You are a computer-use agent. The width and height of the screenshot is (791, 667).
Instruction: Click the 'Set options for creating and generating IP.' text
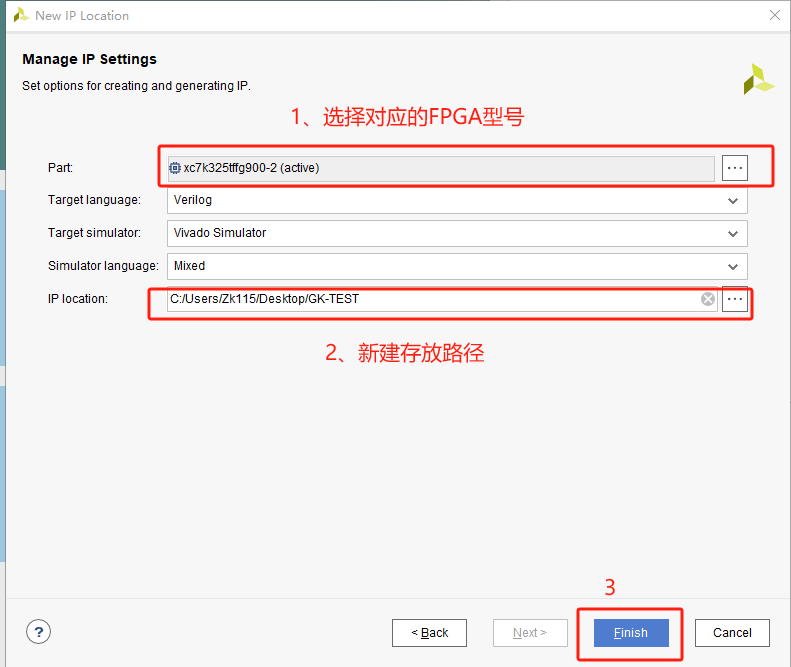(136, 86)
